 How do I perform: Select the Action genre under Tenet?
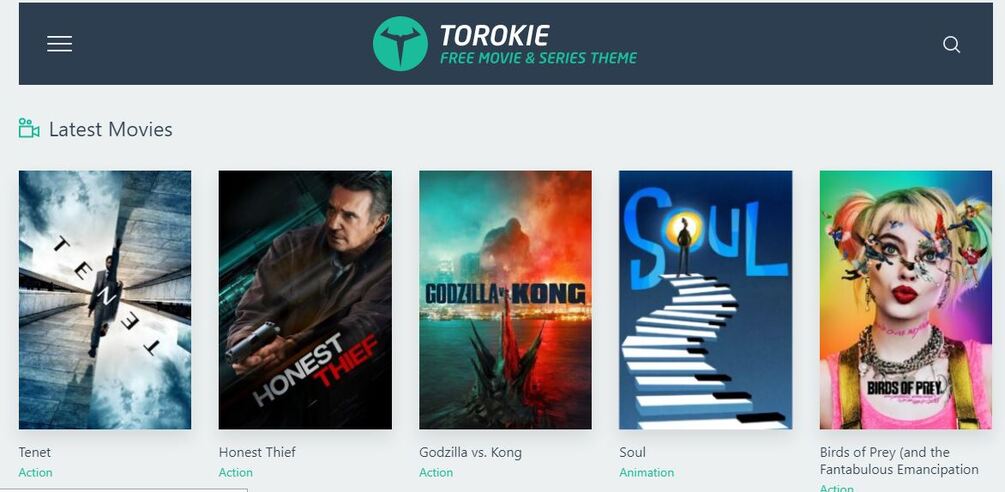coord(35,473)
